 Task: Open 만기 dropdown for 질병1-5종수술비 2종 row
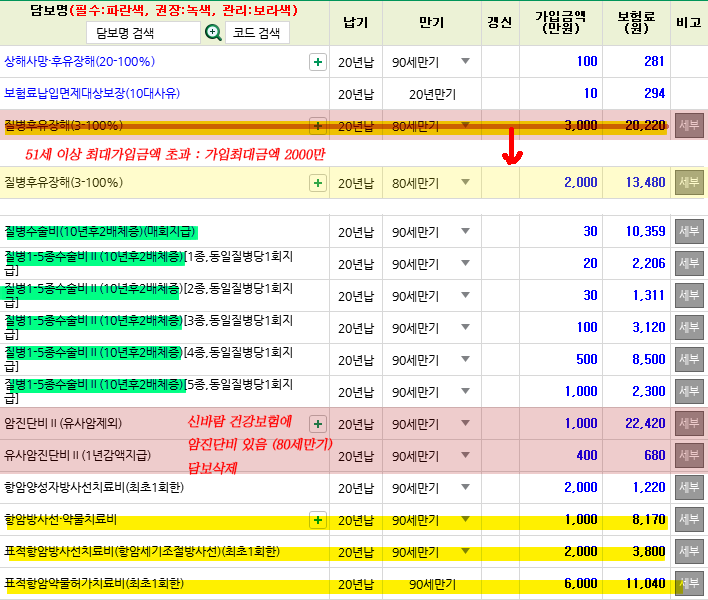(x=466, y=295)
